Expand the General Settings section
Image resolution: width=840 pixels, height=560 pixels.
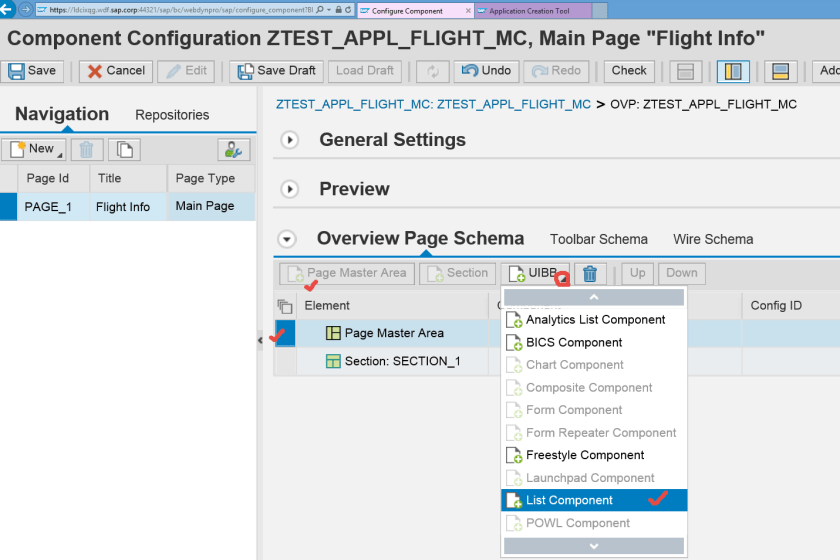click(x=290, y=140)
